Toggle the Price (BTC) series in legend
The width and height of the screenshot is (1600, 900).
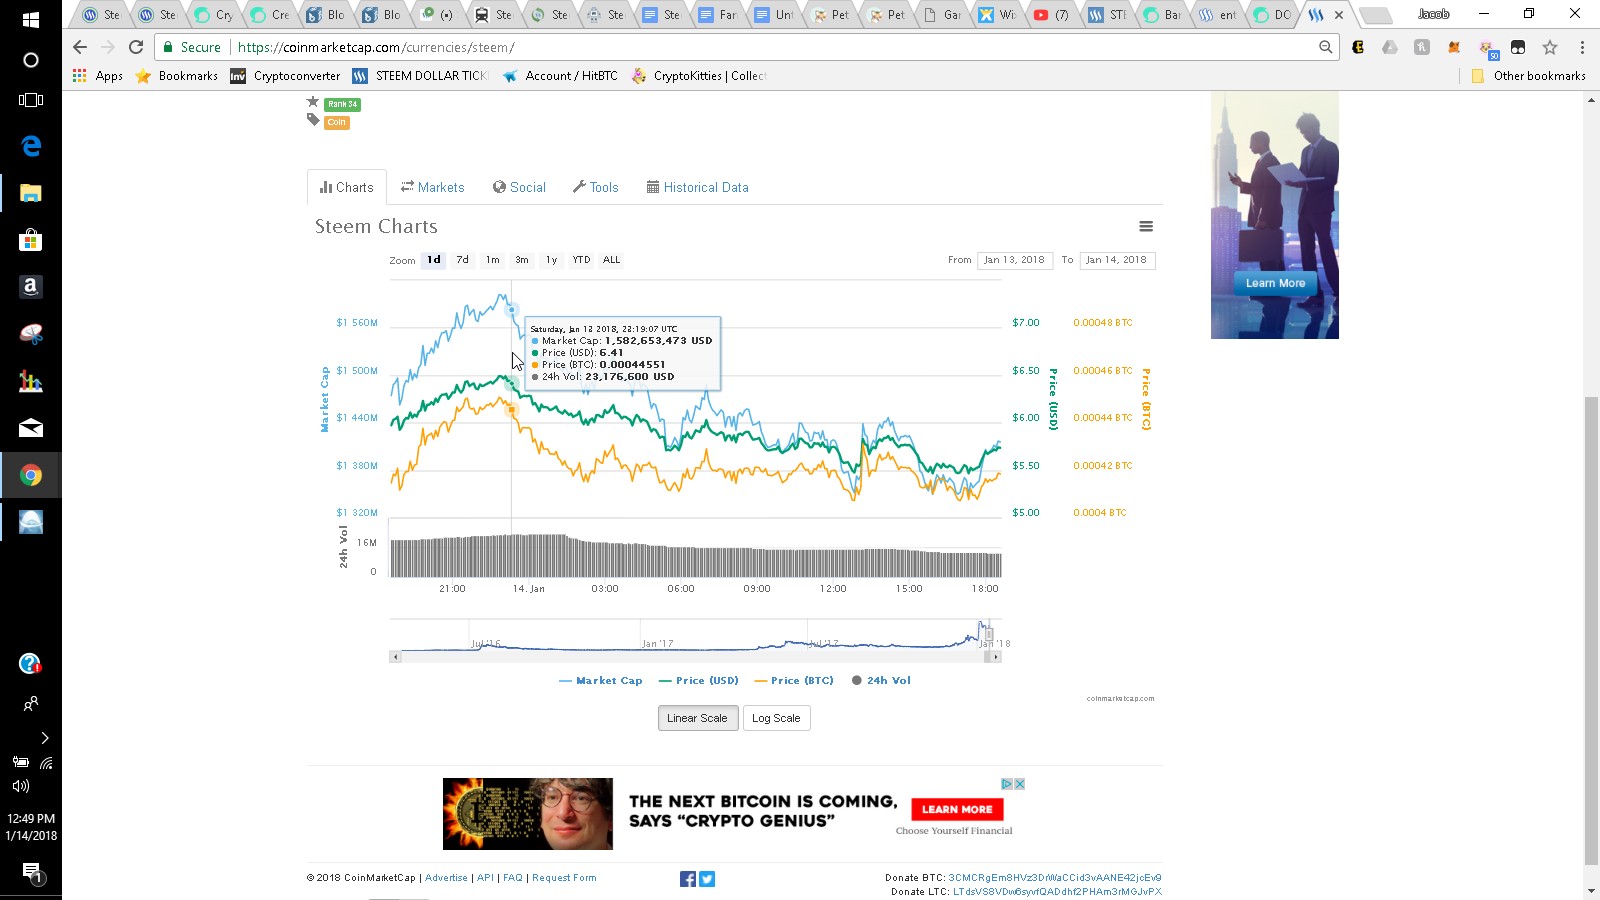(794, 681)
